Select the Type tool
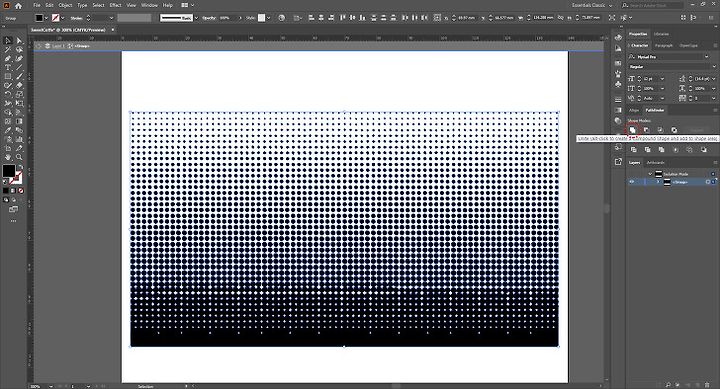This screenshot has width=720, height=389. [7, 68]
